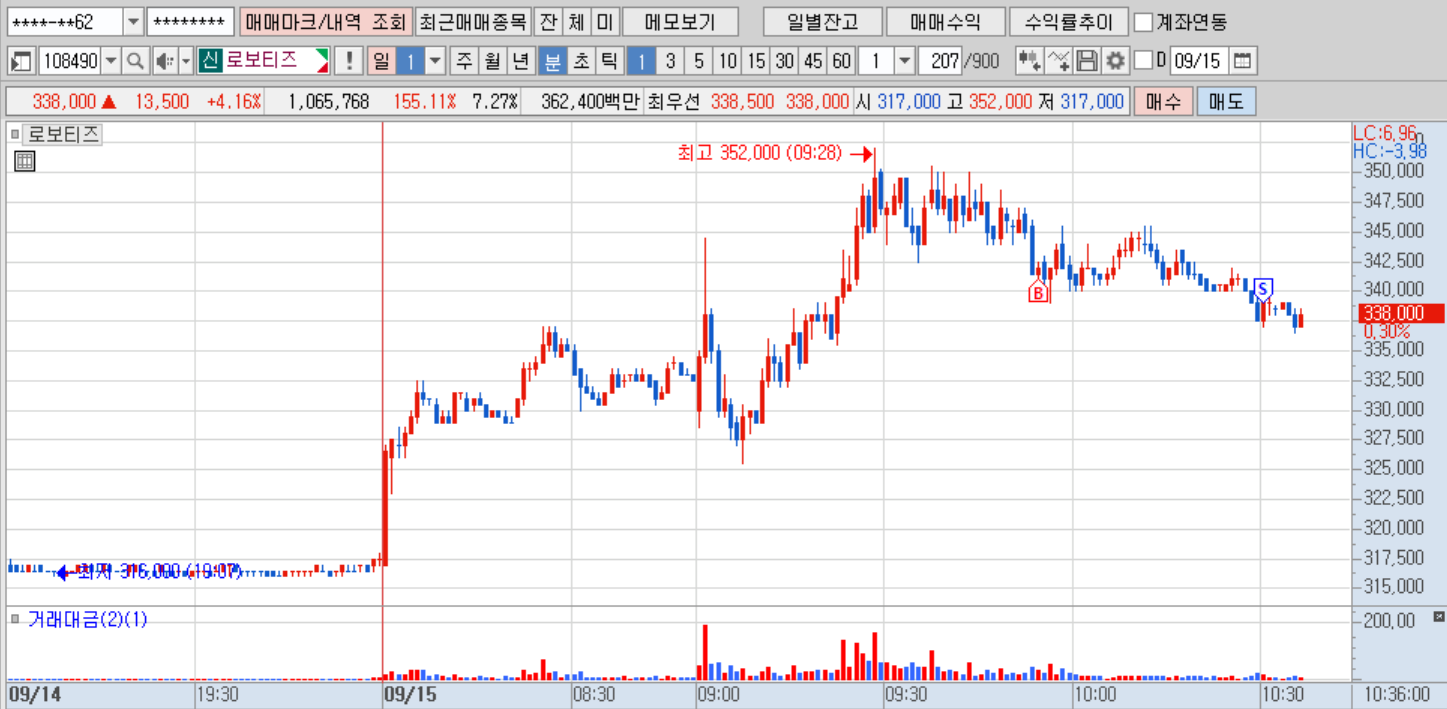Select 3-minute interval button
The height and width of the screenshot is (709, 1447).
pos(670,61)
